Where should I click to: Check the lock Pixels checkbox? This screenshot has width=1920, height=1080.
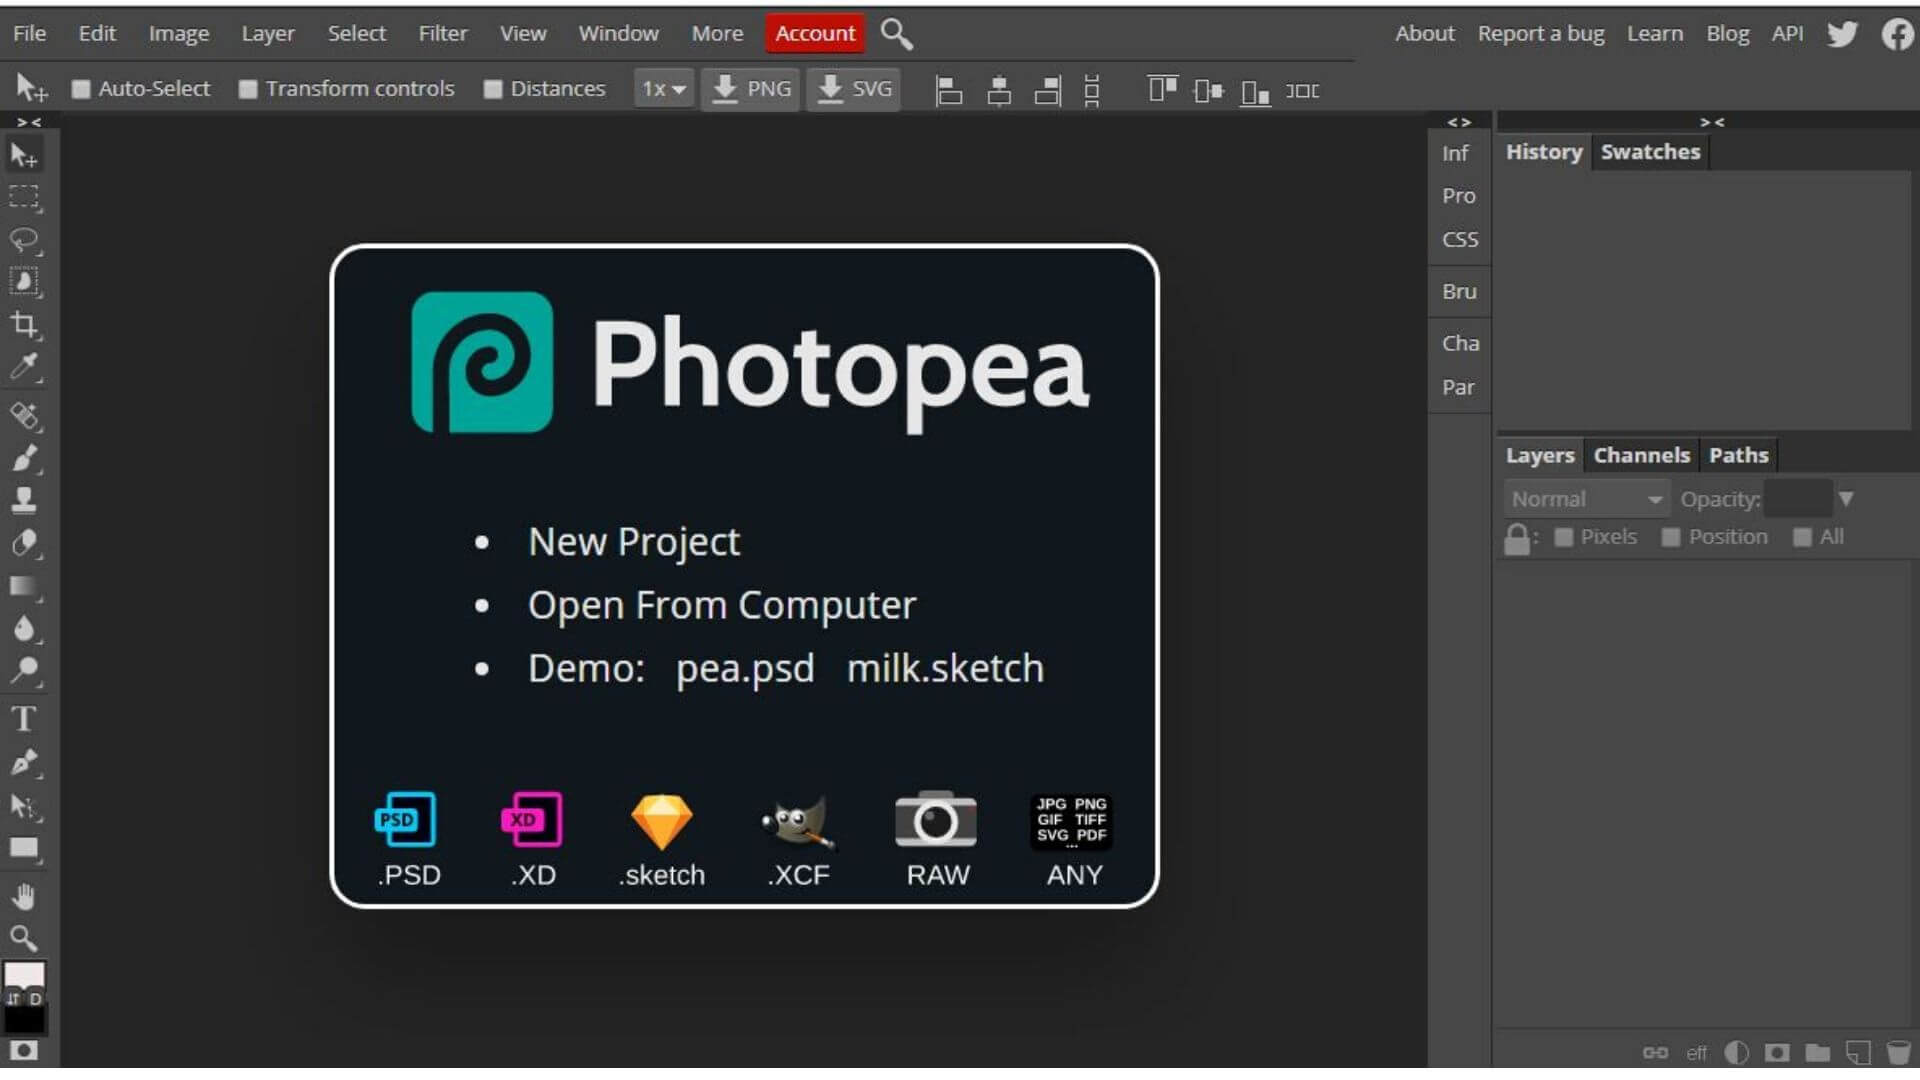pos(1564,538)
